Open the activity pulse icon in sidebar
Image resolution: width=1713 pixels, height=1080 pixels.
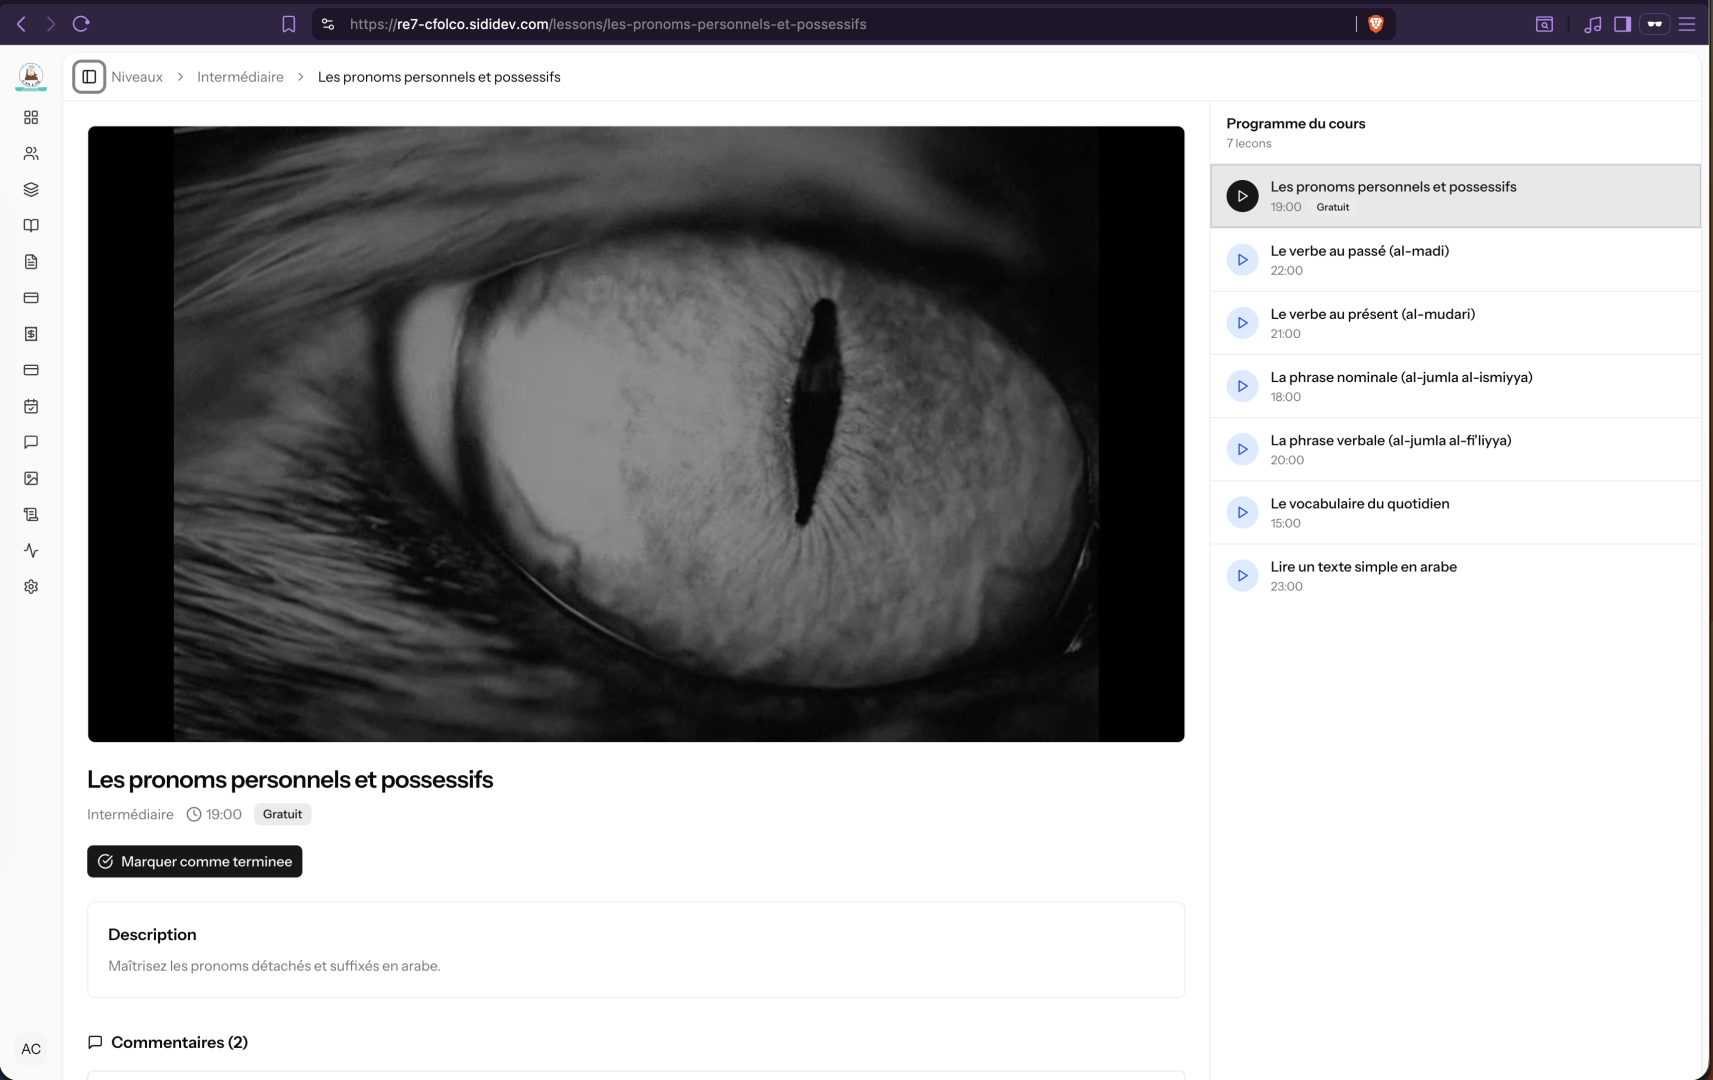[x=31, y=550]
